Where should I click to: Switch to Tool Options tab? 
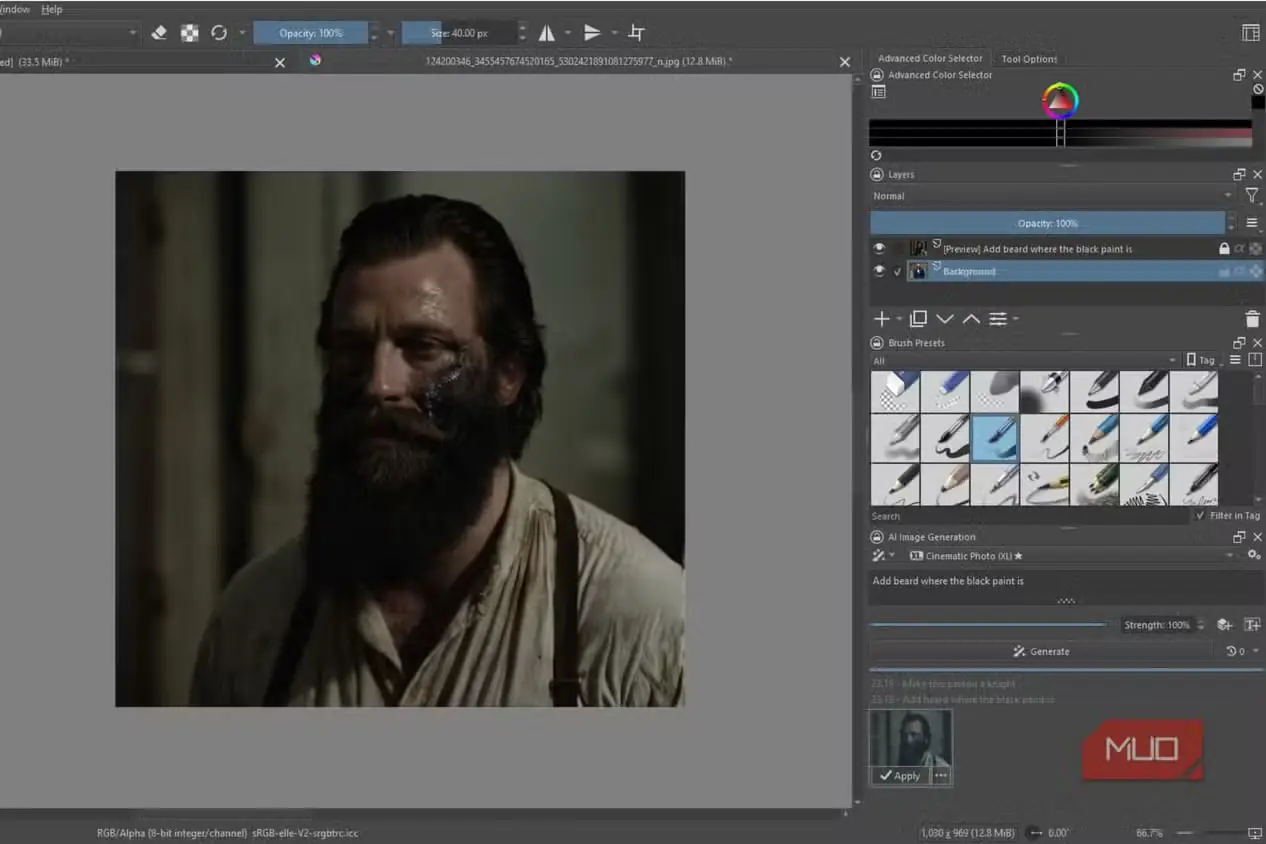[1029, 59]
